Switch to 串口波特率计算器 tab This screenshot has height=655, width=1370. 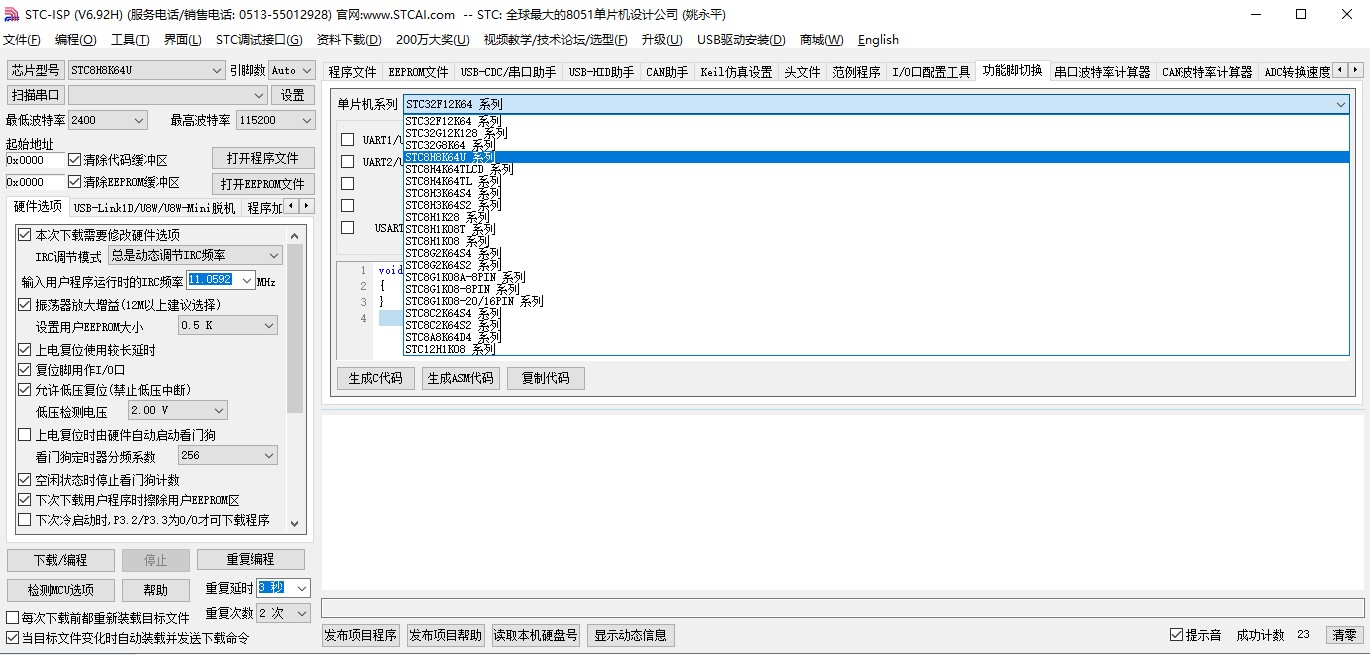point(1102,72)
